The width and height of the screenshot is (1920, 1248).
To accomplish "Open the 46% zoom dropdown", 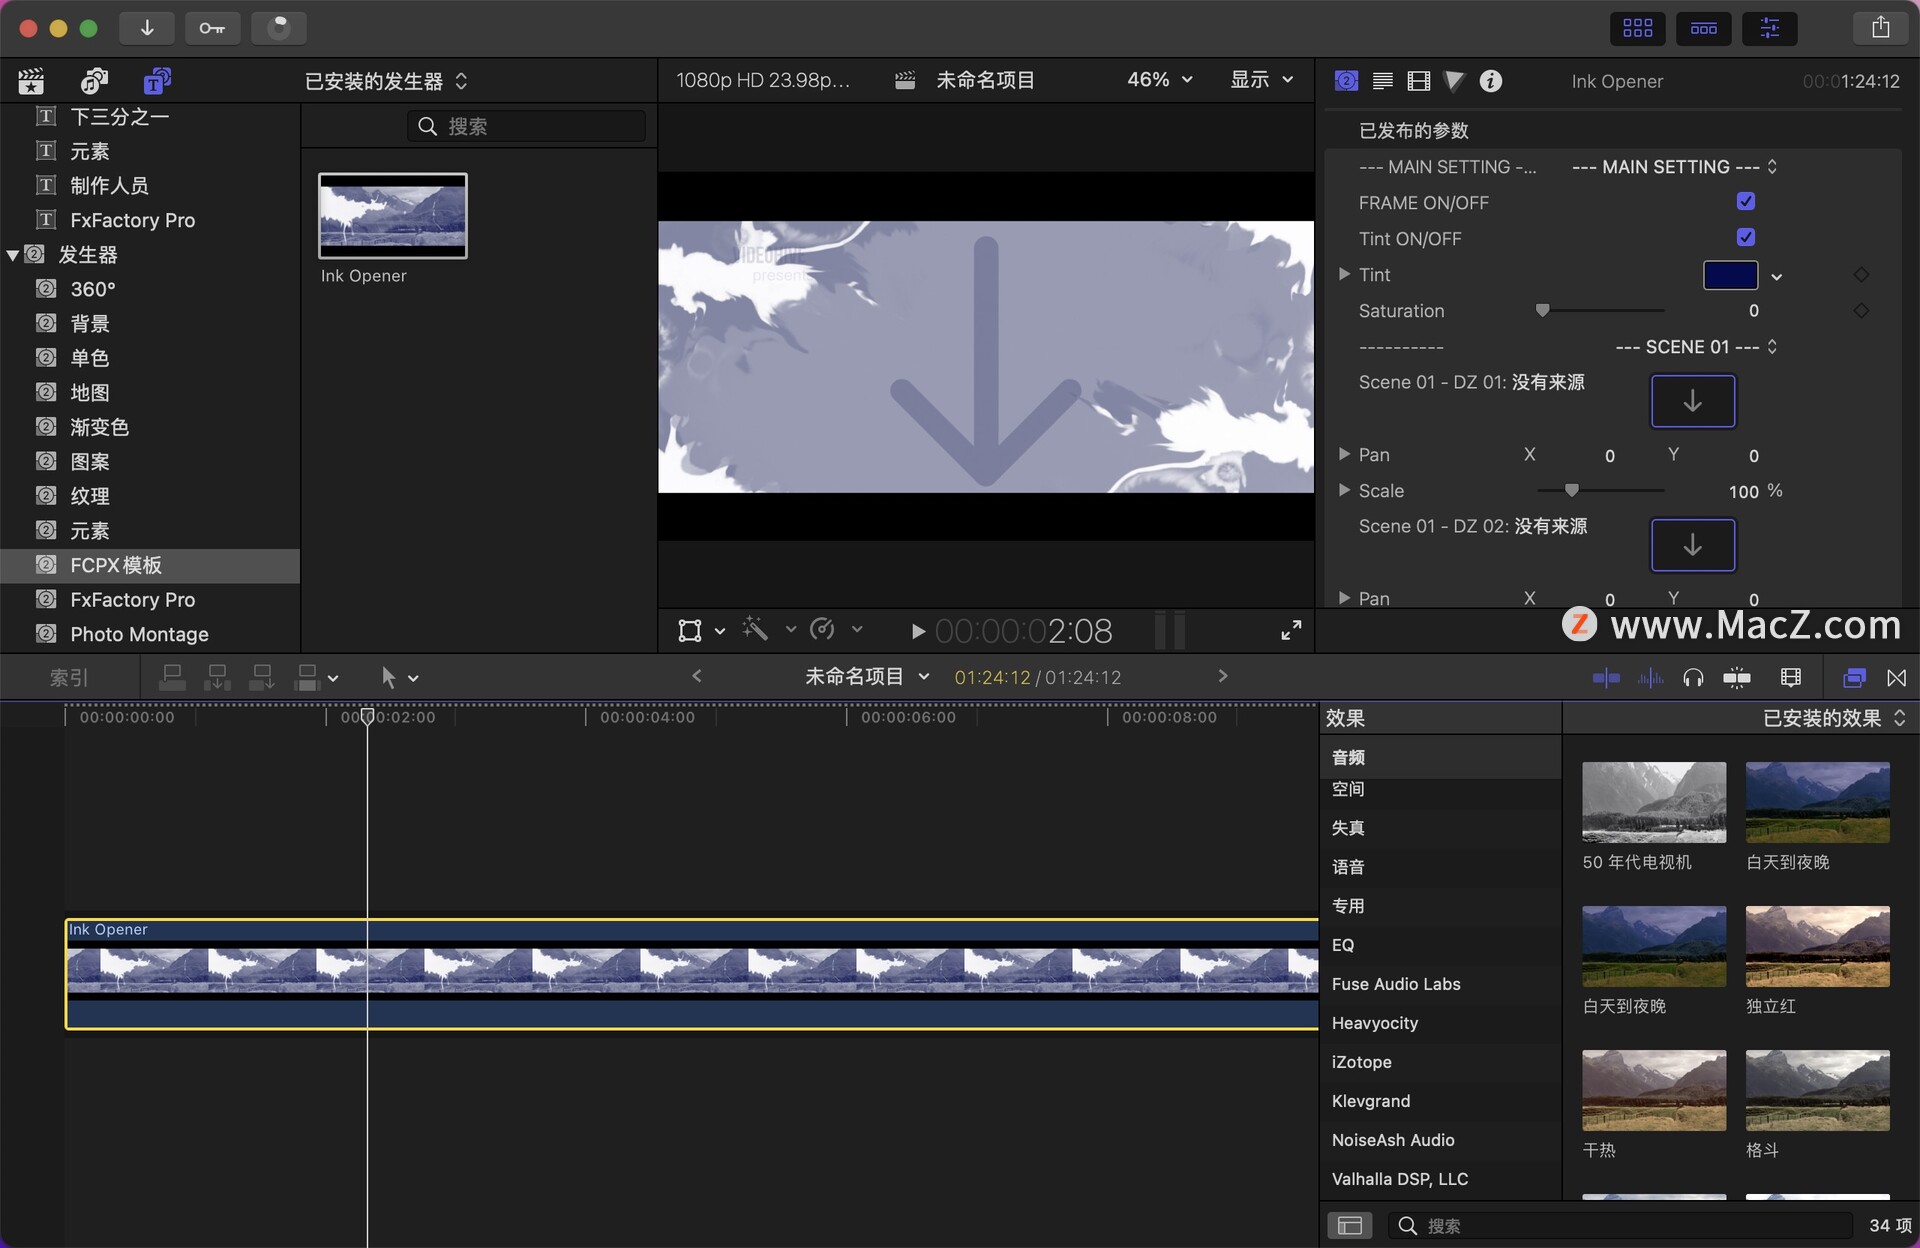I will click(1160, 80).
